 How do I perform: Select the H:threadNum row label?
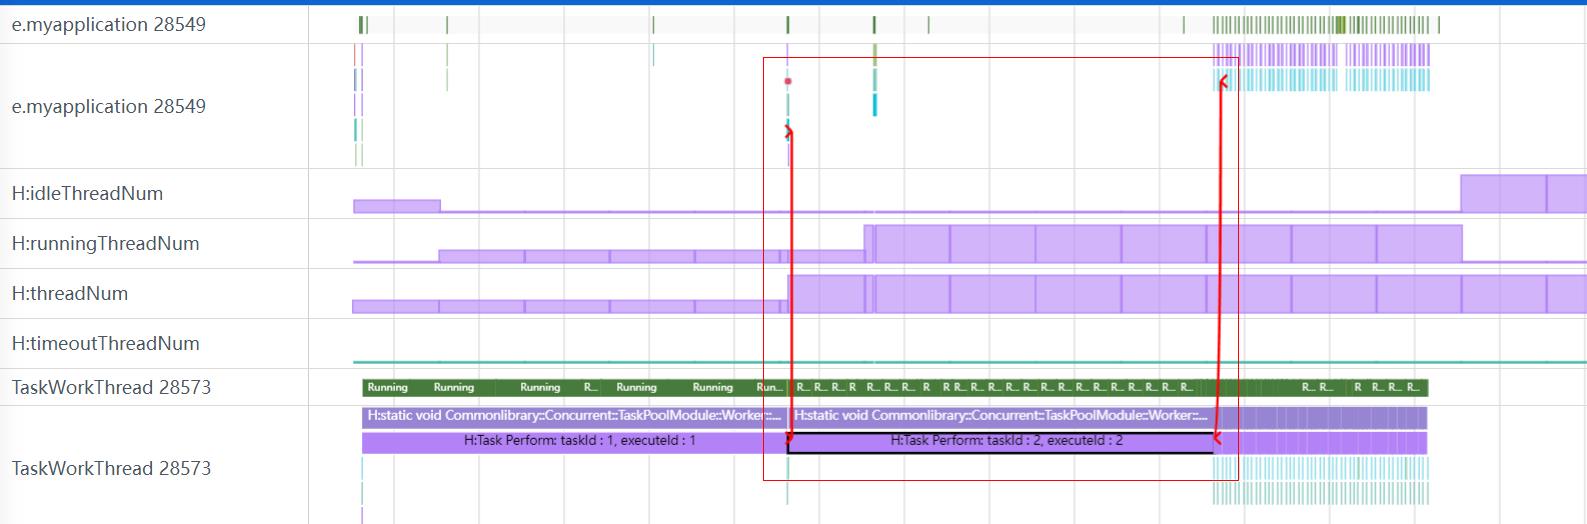(70, 294)
